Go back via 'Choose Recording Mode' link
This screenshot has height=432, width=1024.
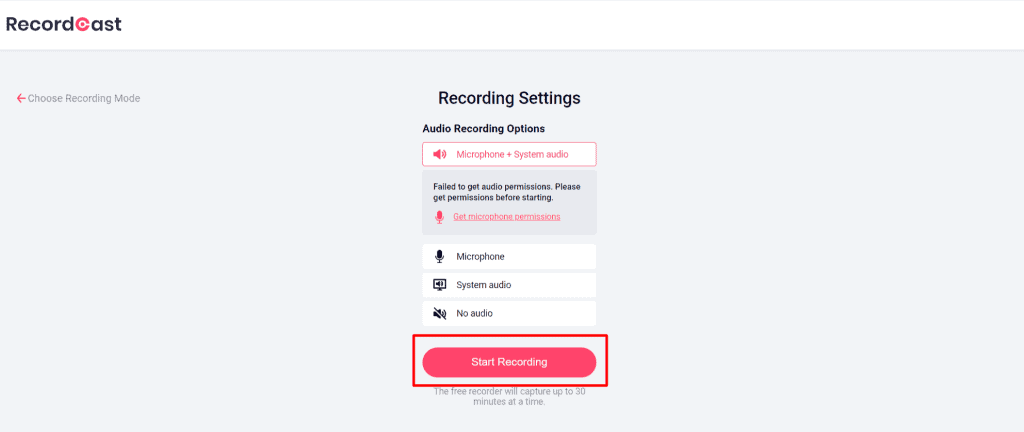point(84,98)
